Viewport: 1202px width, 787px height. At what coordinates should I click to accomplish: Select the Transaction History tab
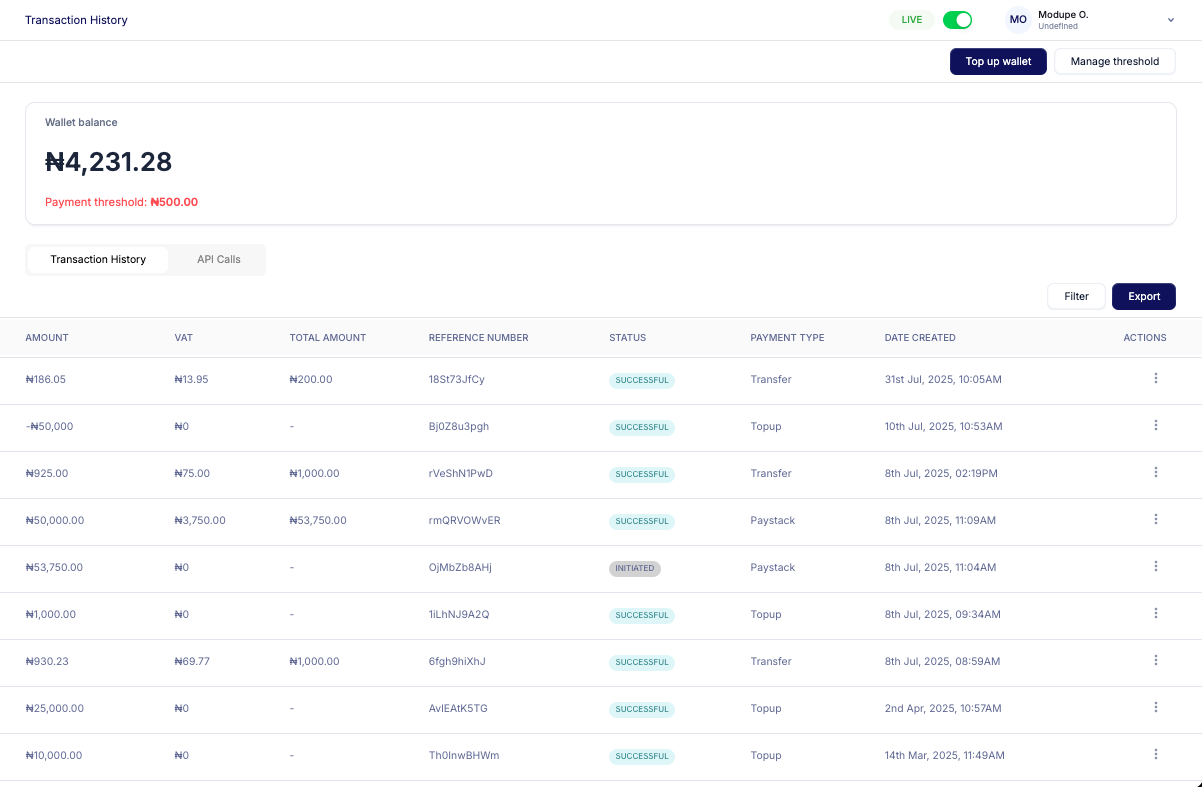(98, 259)
